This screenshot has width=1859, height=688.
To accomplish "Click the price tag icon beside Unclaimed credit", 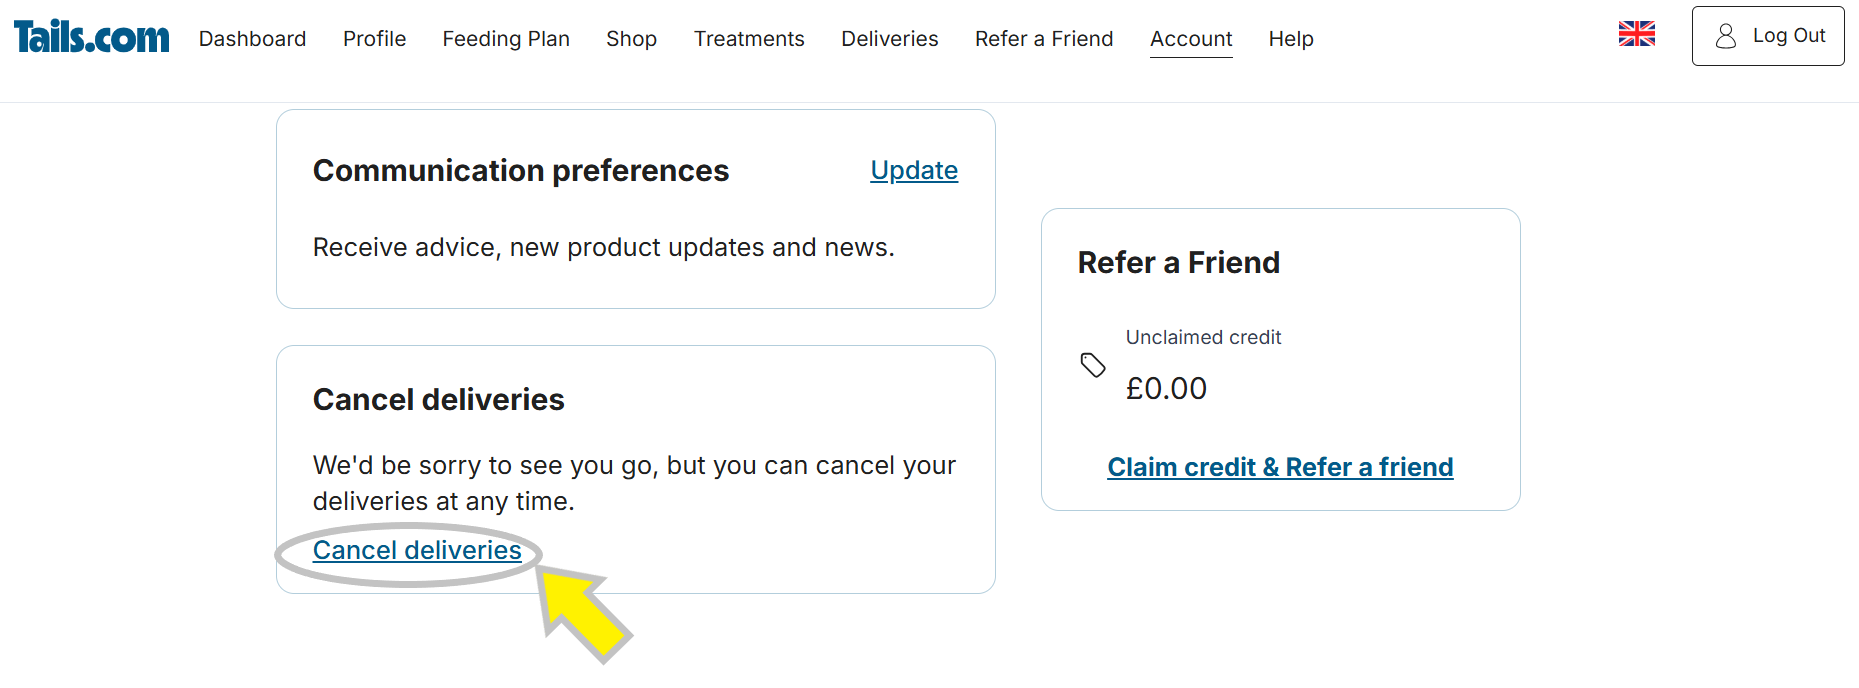I will click(1093, 365).
